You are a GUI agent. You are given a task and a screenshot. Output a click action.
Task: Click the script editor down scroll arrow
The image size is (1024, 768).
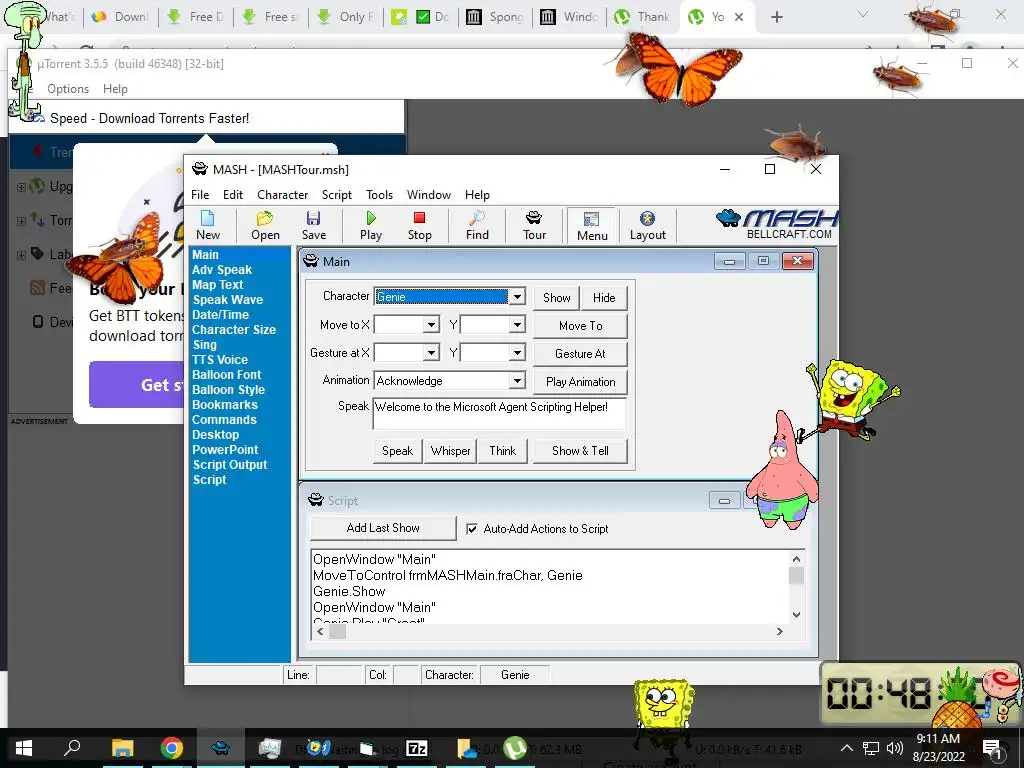click(x=796, y=615)
